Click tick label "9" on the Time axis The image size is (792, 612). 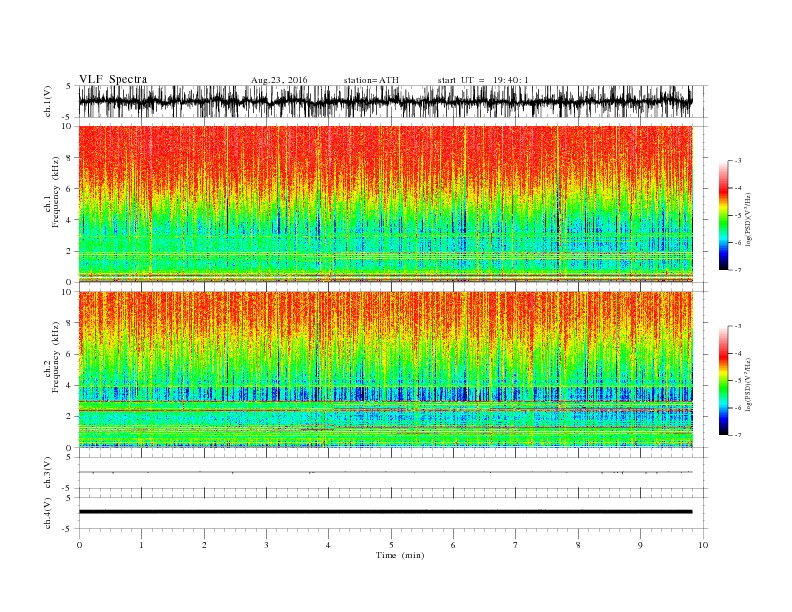click(x=640, y=545)
